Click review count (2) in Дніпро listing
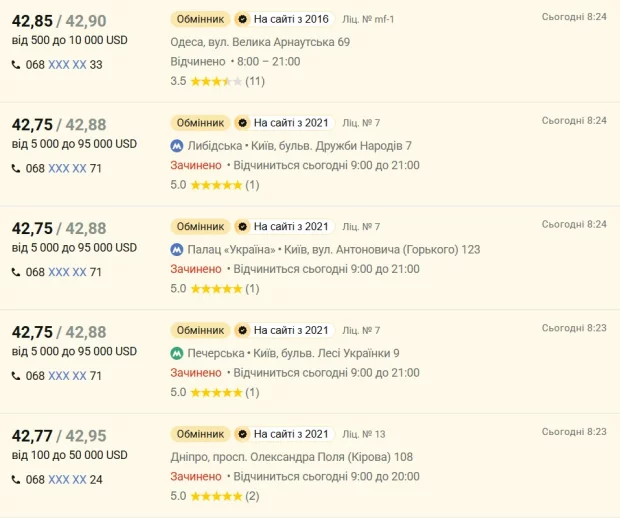This screenshot has height=518, width=620. tap(252, 496)
